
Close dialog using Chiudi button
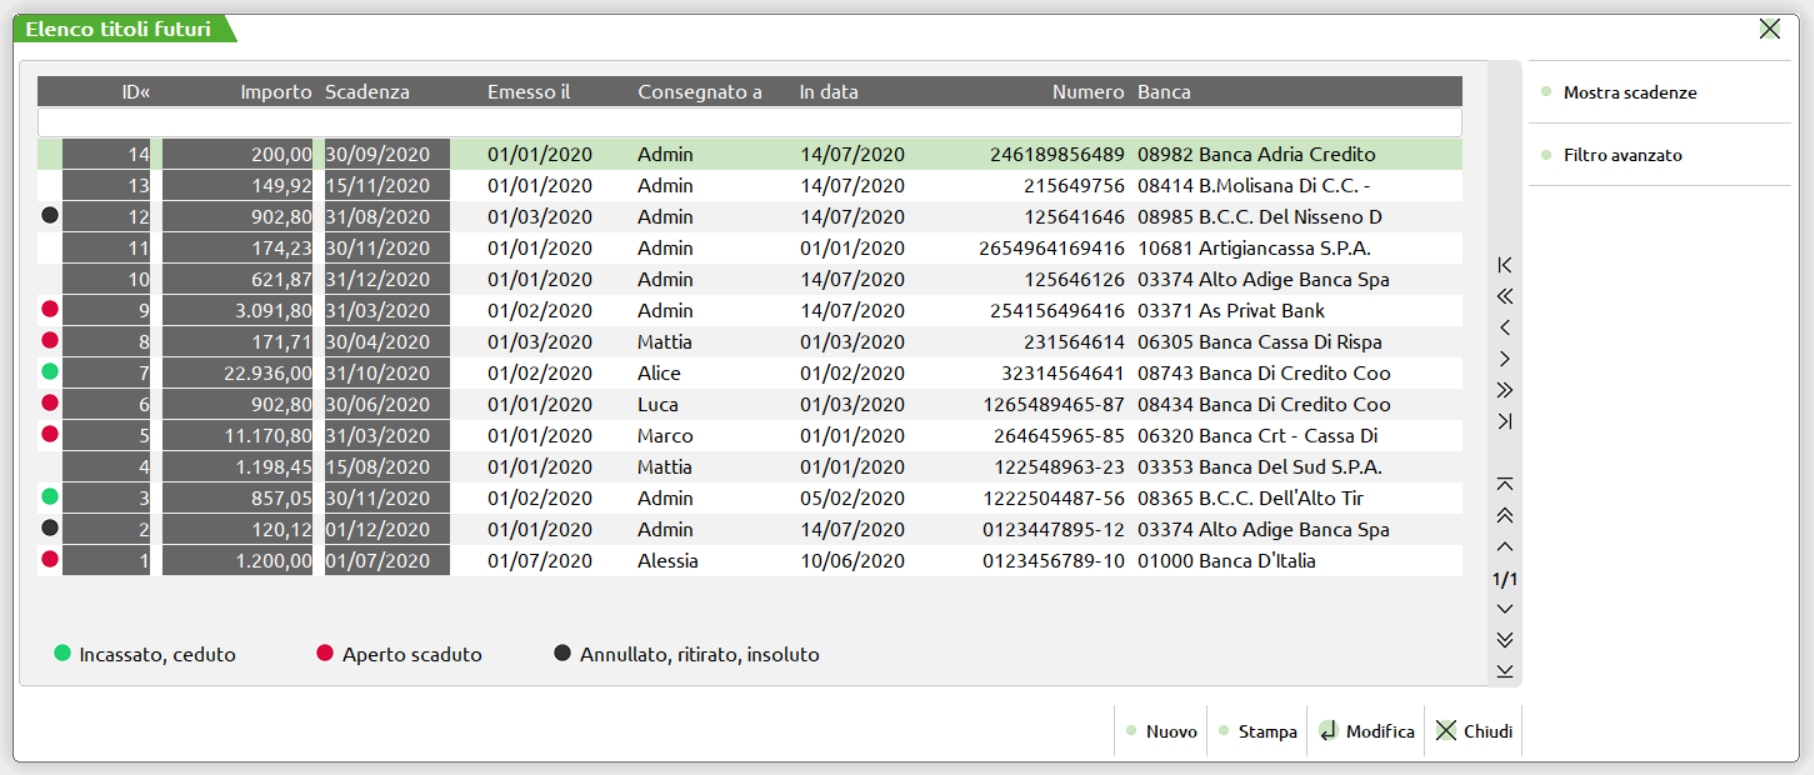(x=1474, y=731)
